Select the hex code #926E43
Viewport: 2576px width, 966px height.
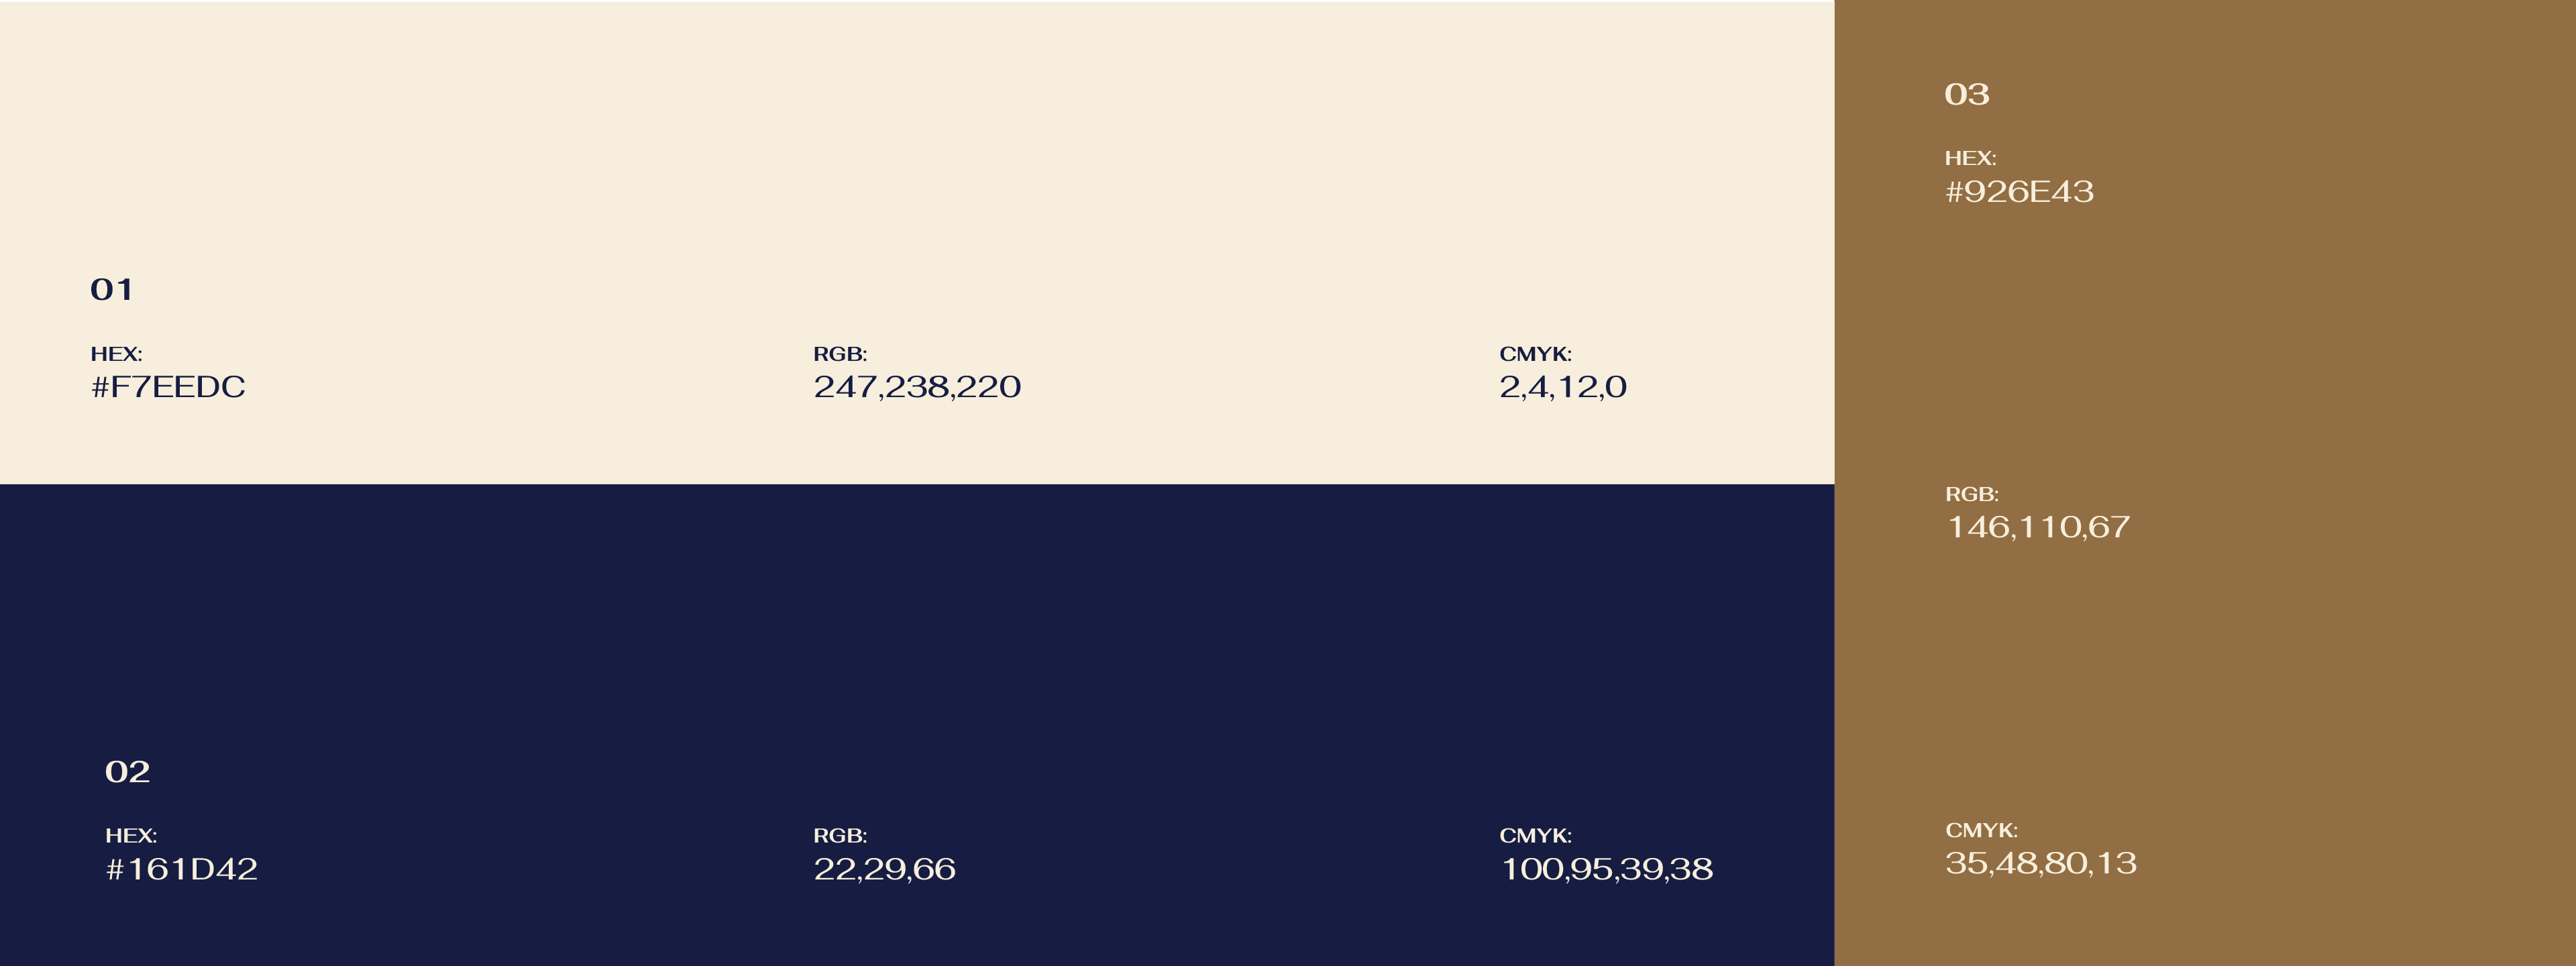coord(2019,192)
